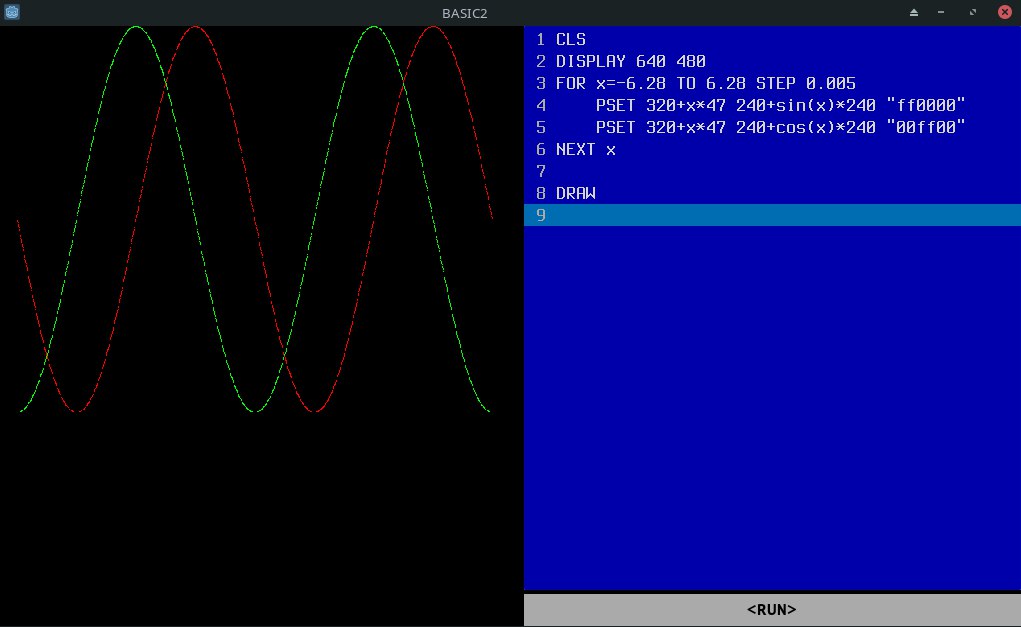Select the DISPLAY 640 480 line
This screenshot has height=627, width=1021.
(772, 61)
